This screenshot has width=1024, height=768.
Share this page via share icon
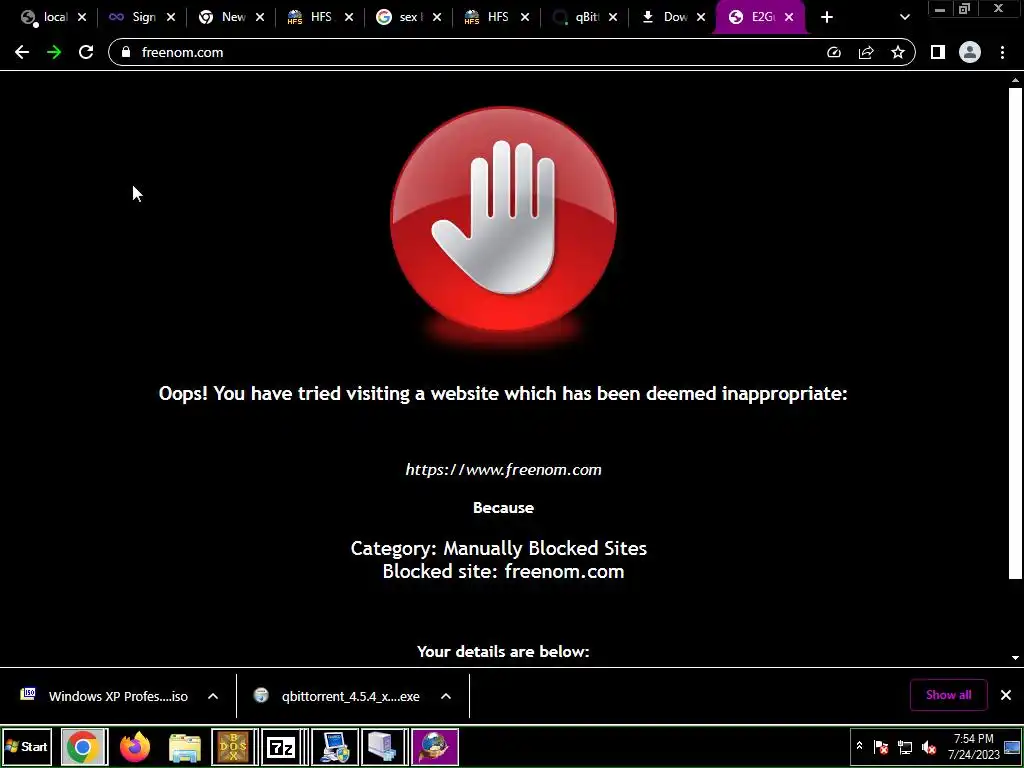pos(866,52)
